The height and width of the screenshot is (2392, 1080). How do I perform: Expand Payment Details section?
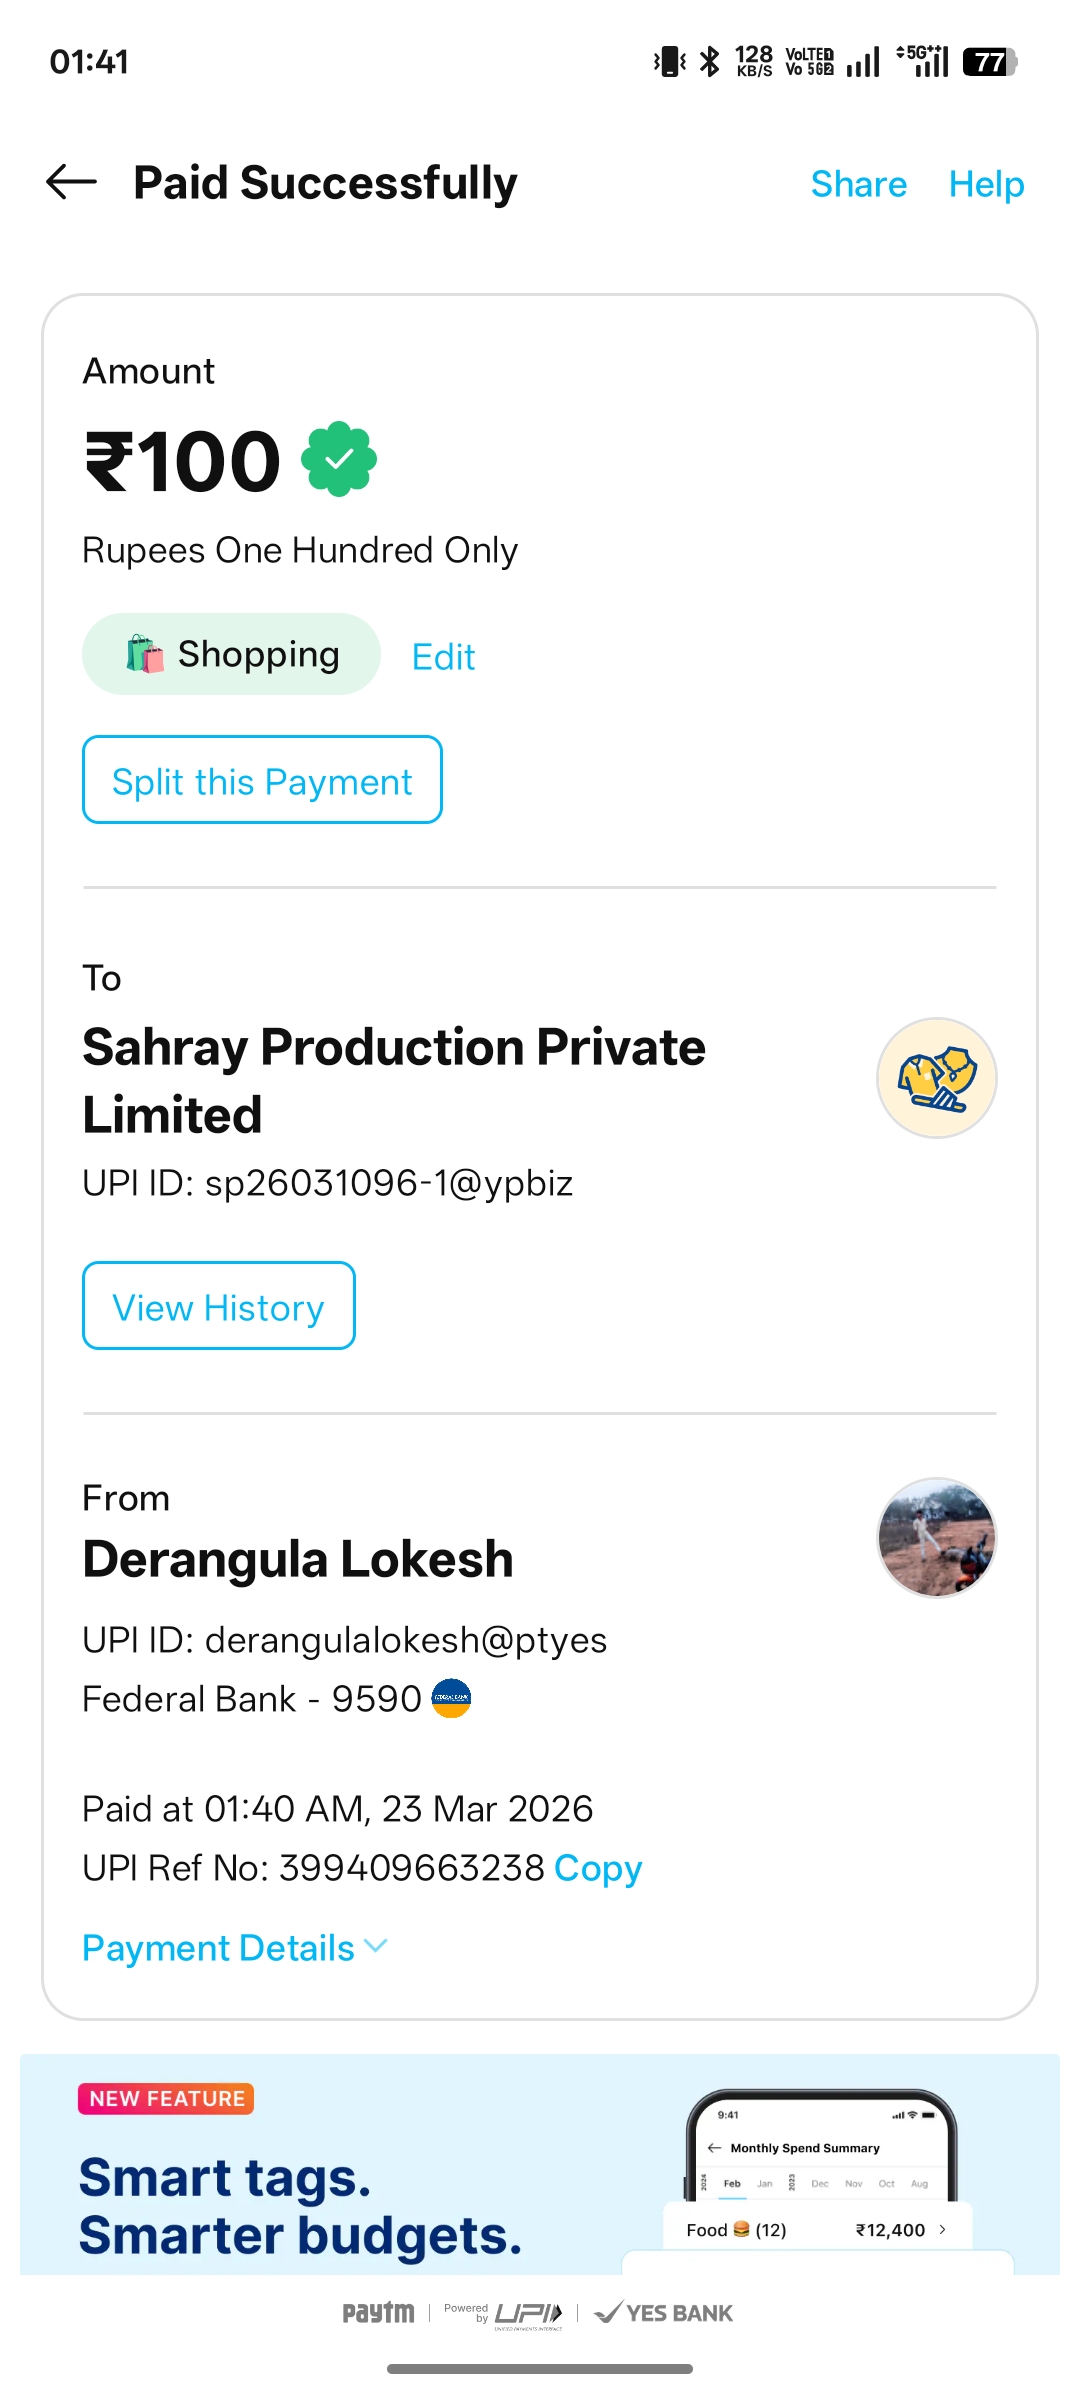pos(218,1948)
